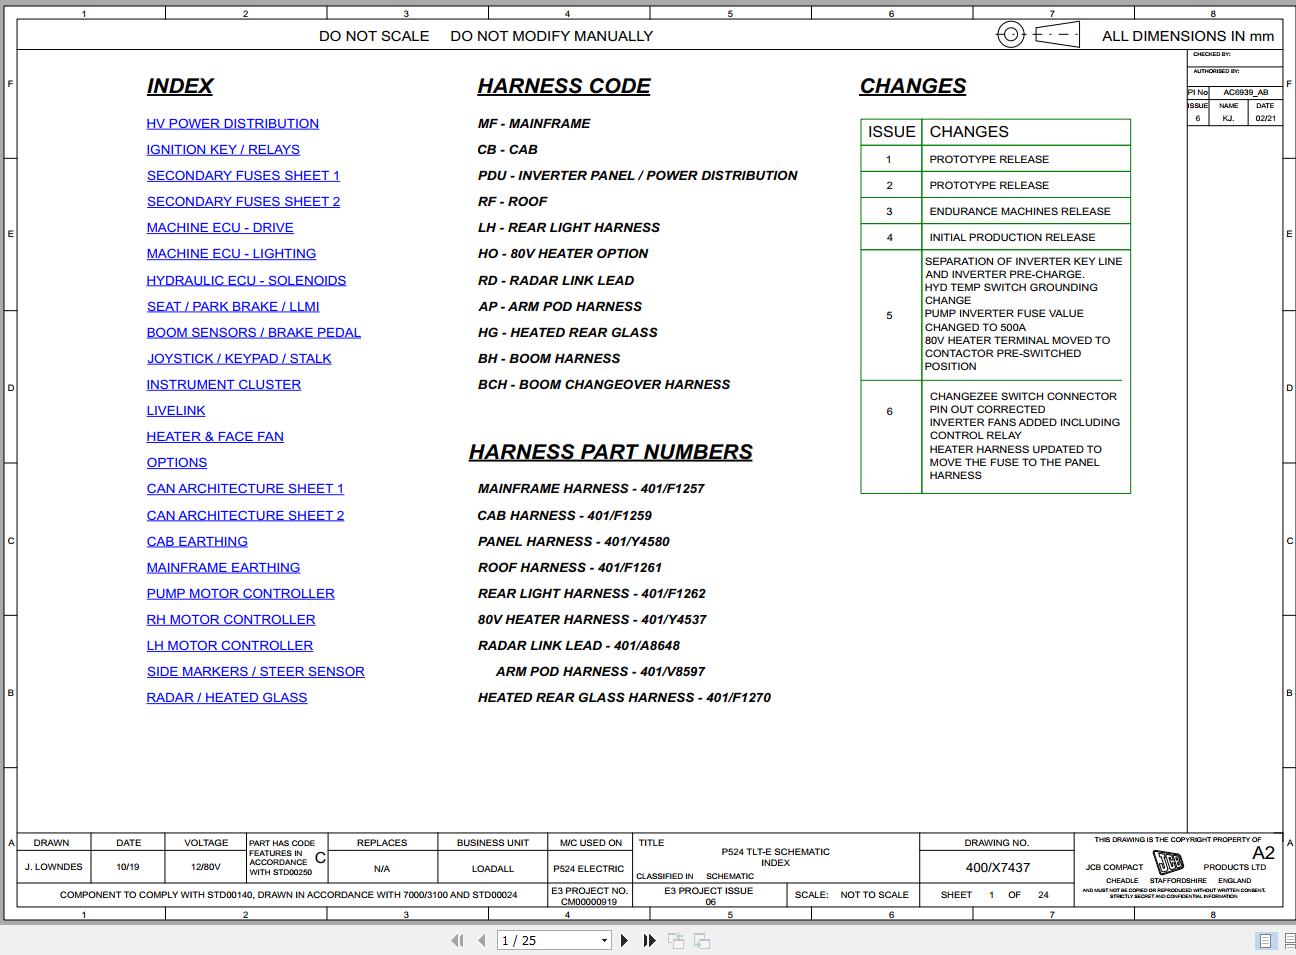This screenshot has height=955, width=1296.
Task: Follow the HYDRAULIC ECU - SOLENOIDS link
Action: [x=246, y=280]
